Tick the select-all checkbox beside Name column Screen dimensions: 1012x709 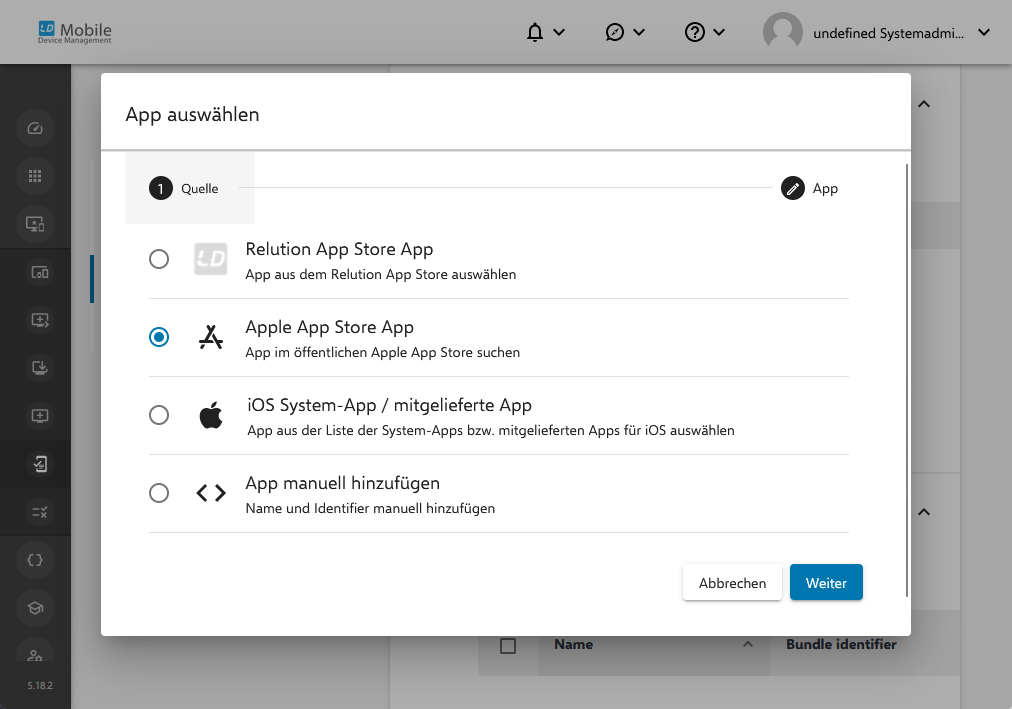[x=508, y=645]
